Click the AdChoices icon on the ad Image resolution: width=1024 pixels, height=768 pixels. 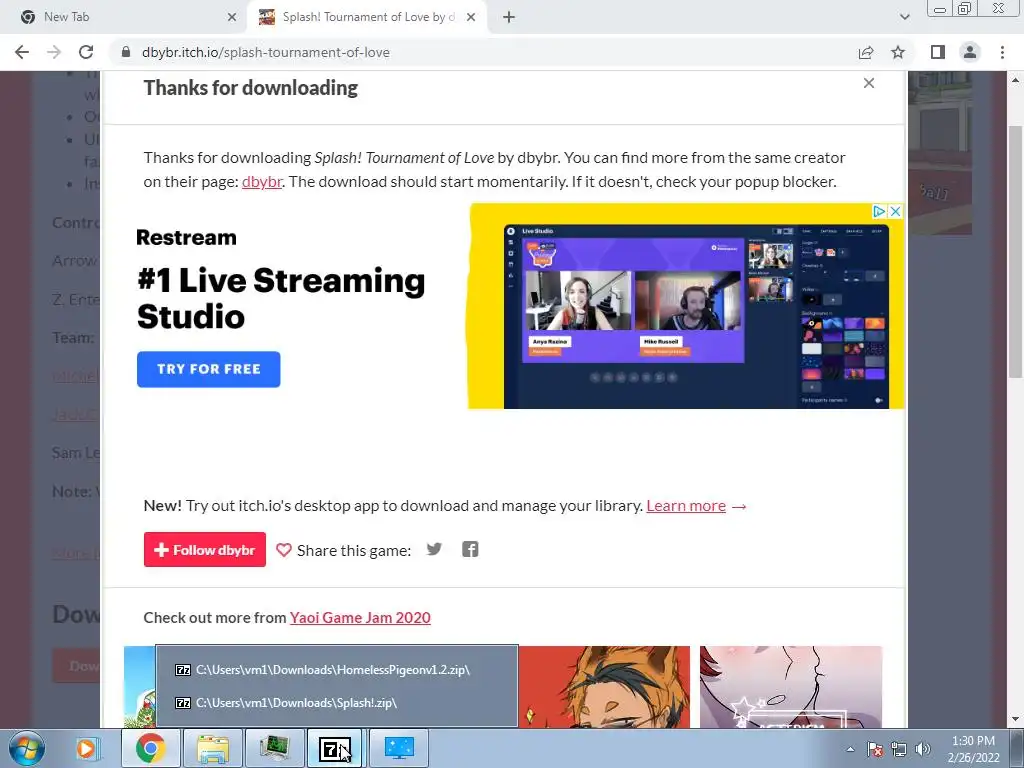(x=880, y=211)
